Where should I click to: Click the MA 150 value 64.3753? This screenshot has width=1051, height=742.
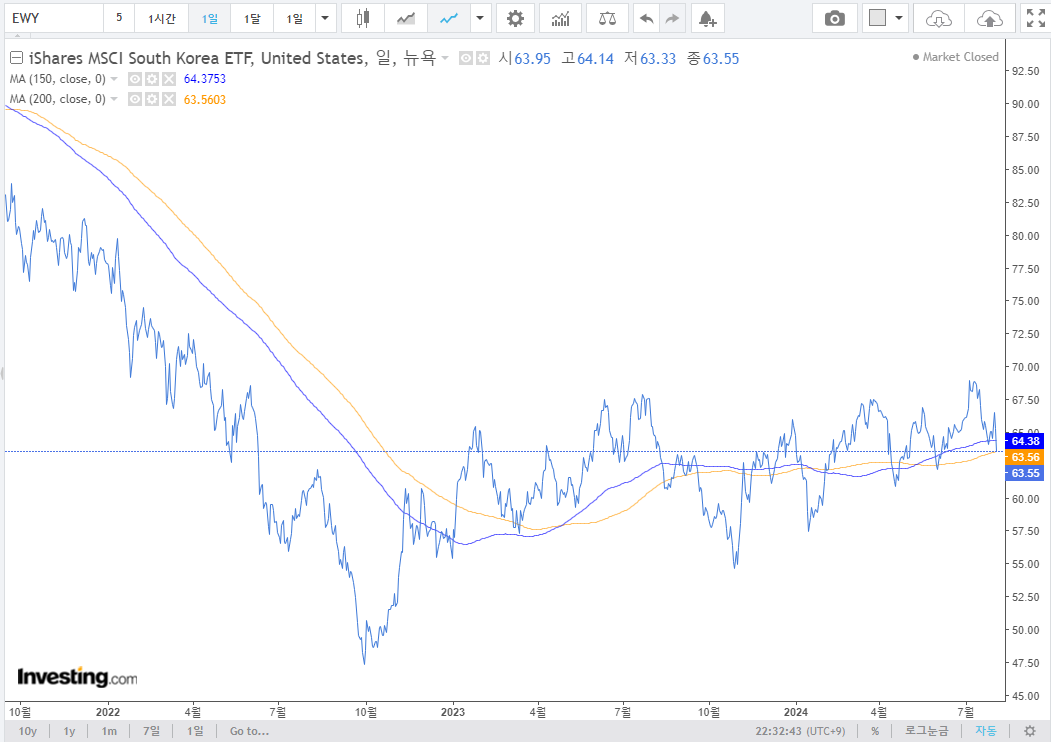204,79
